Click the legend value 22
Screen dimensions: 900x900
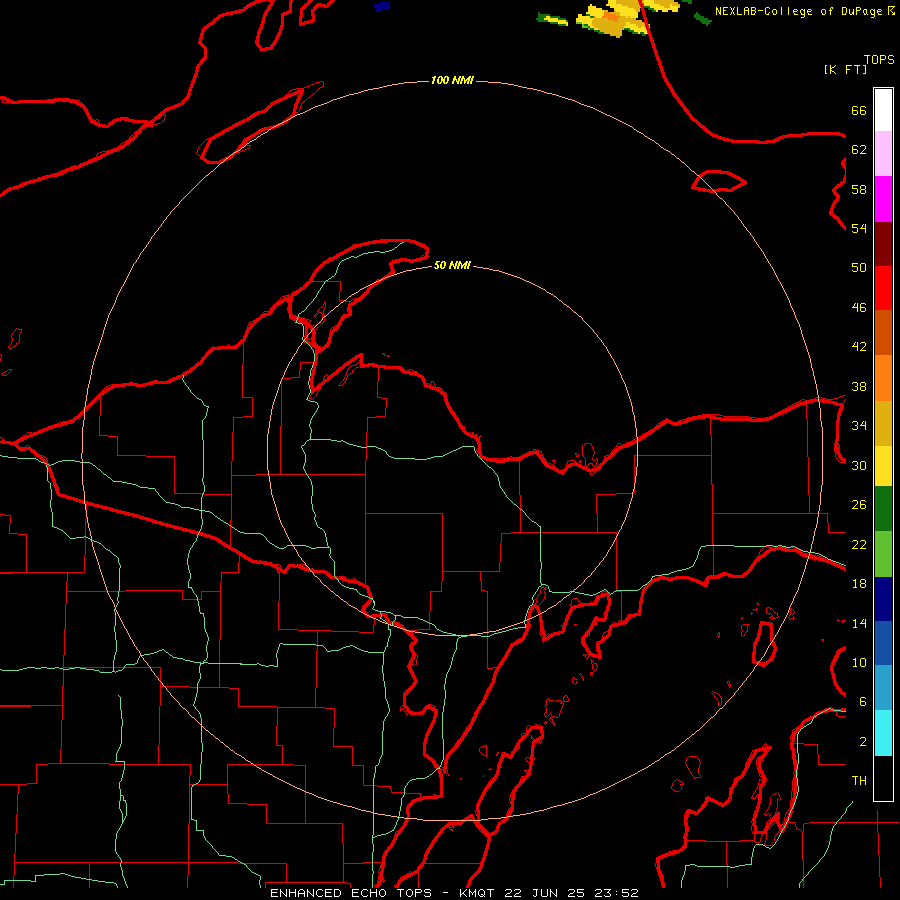[859, 545]
